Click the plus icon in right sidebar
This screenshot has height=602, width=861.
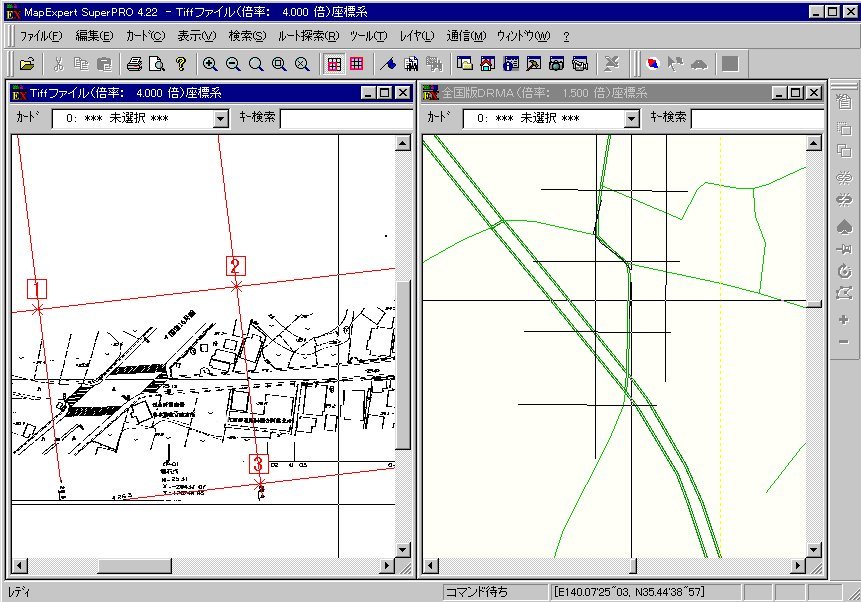click(844, 320)
